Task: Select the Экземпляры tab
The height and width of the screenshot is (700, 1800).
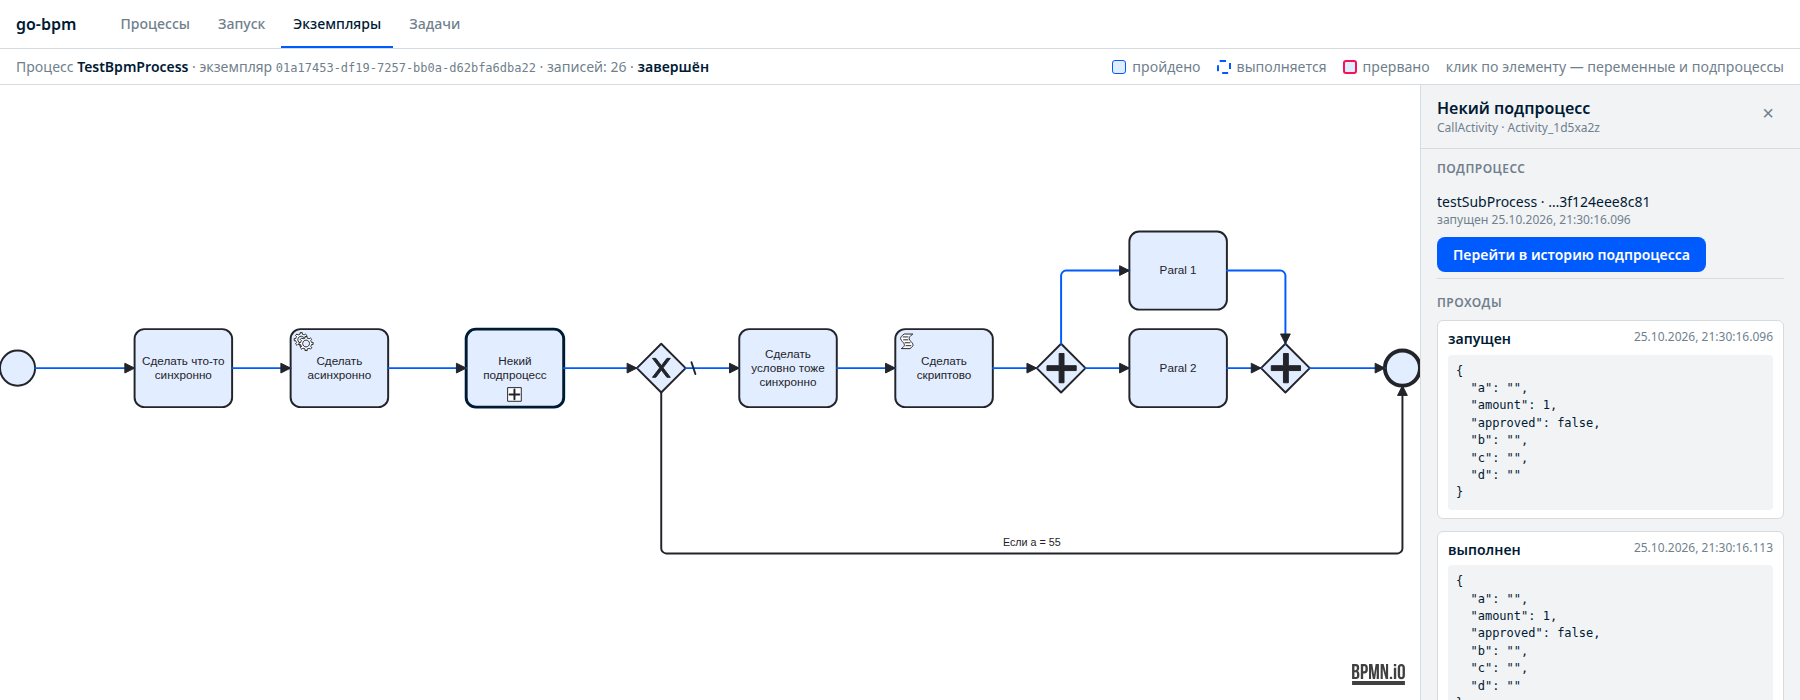Action: (x=337, y=24)
